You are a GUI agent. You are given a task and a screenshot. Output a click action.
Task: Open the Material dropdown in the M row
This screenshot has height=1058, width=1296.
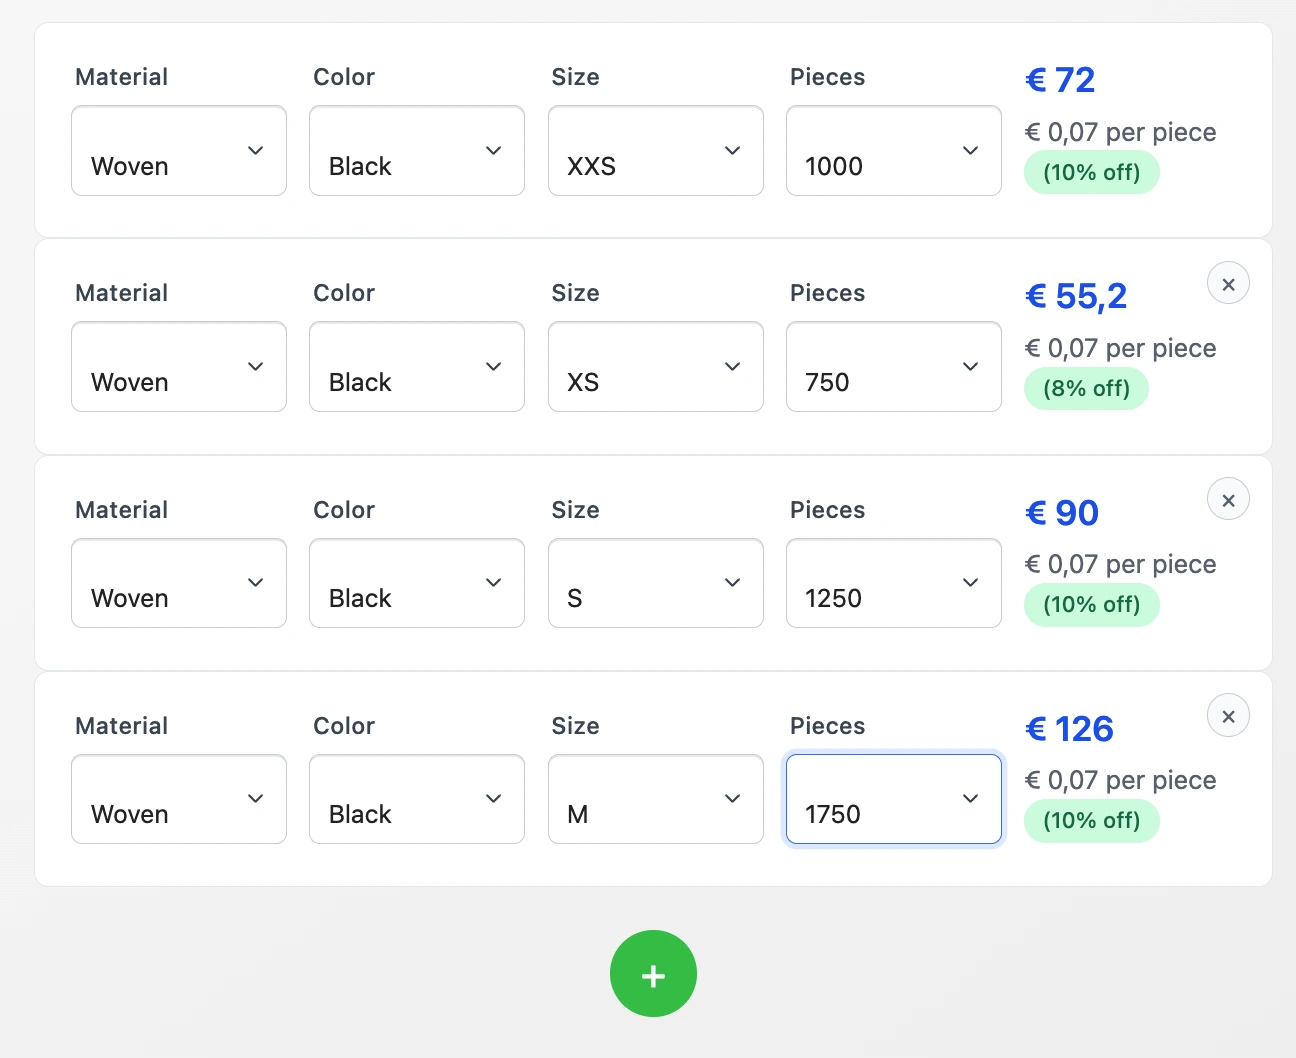click(179, 799)
